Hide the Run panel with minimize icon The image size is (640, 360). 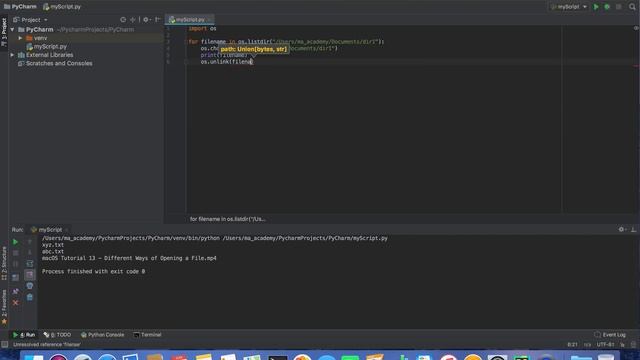(633, 230)
